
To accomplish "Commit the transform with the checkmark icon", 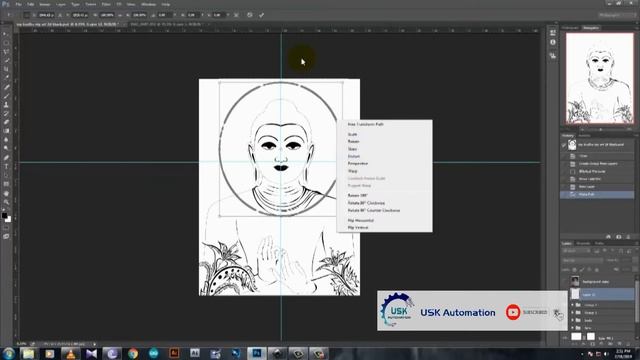I will (x=262, y=15).
